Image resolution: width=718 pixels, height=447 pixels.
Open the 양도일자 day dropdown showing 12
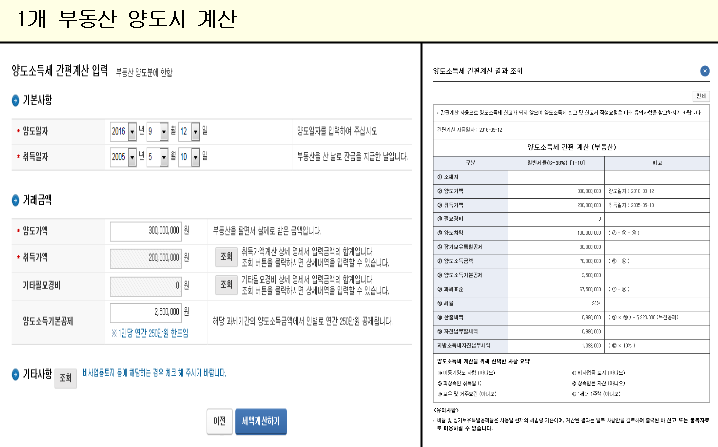click(189, 131)
